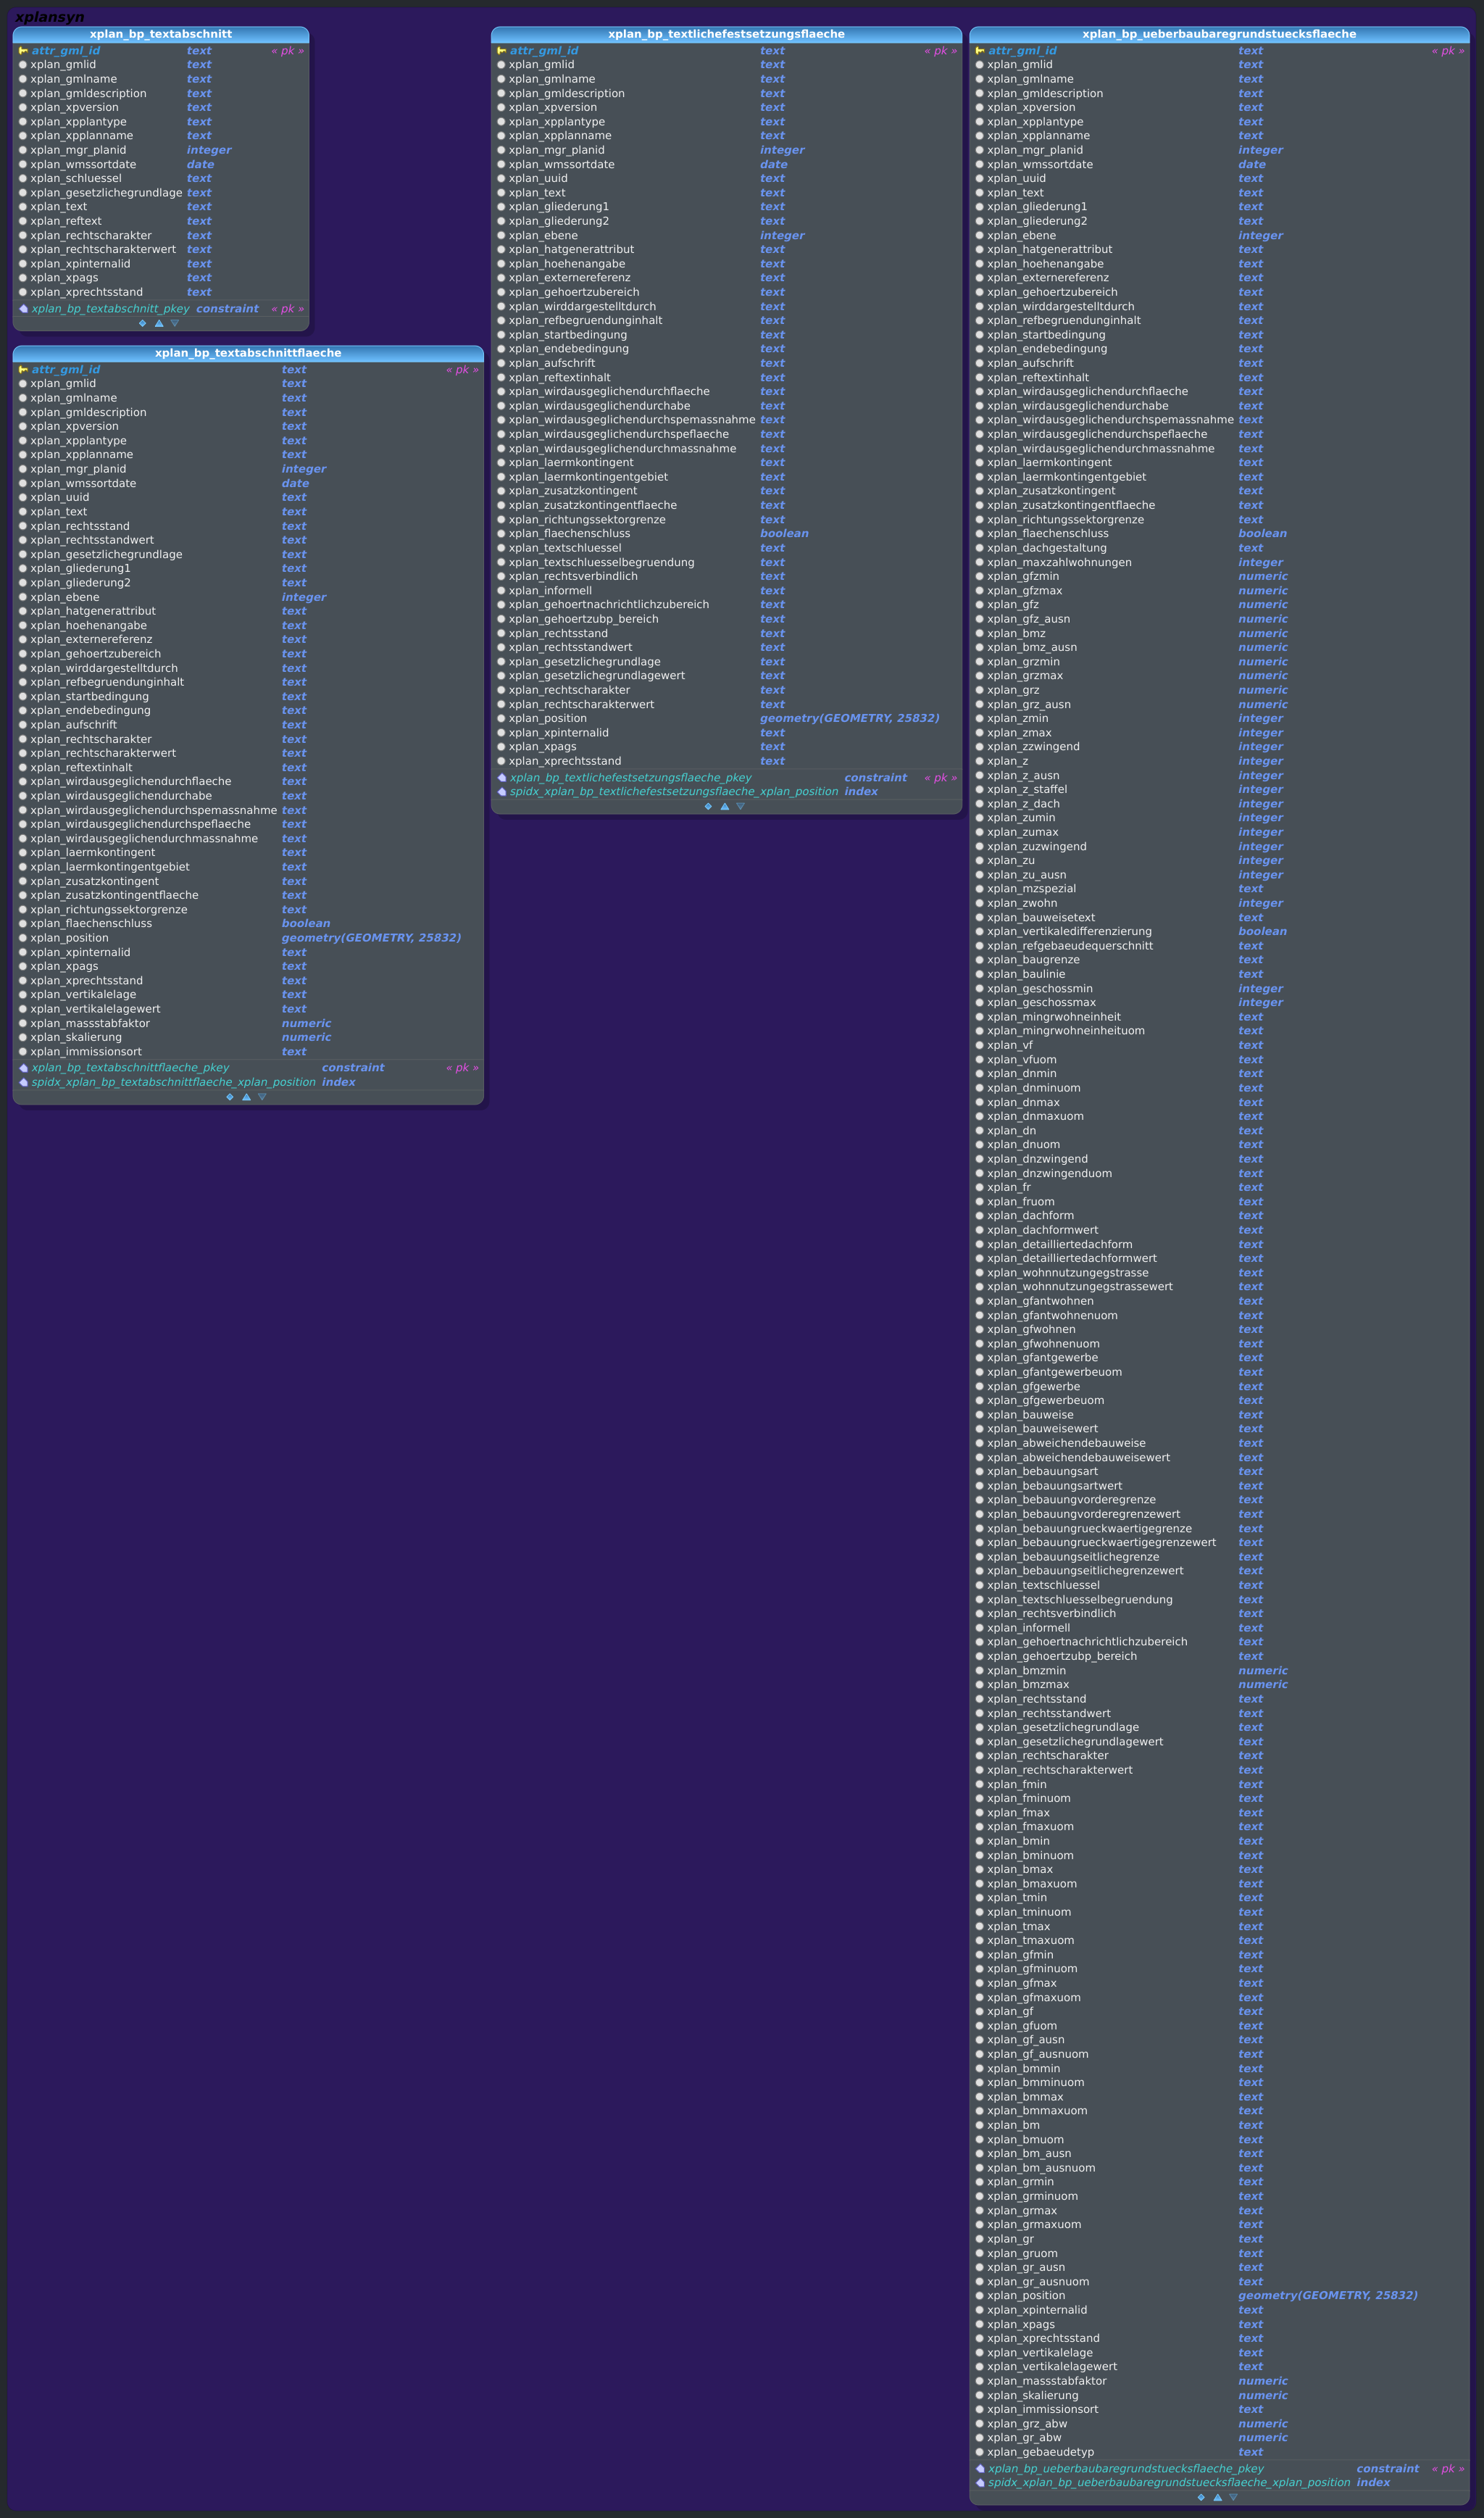The image size is (1484, 2518).
Task: Click spidx_xplan_bp_ueberbaubaregrundstuecksflaeche_xplan_position index name
Action: tap(1169, 2483)
